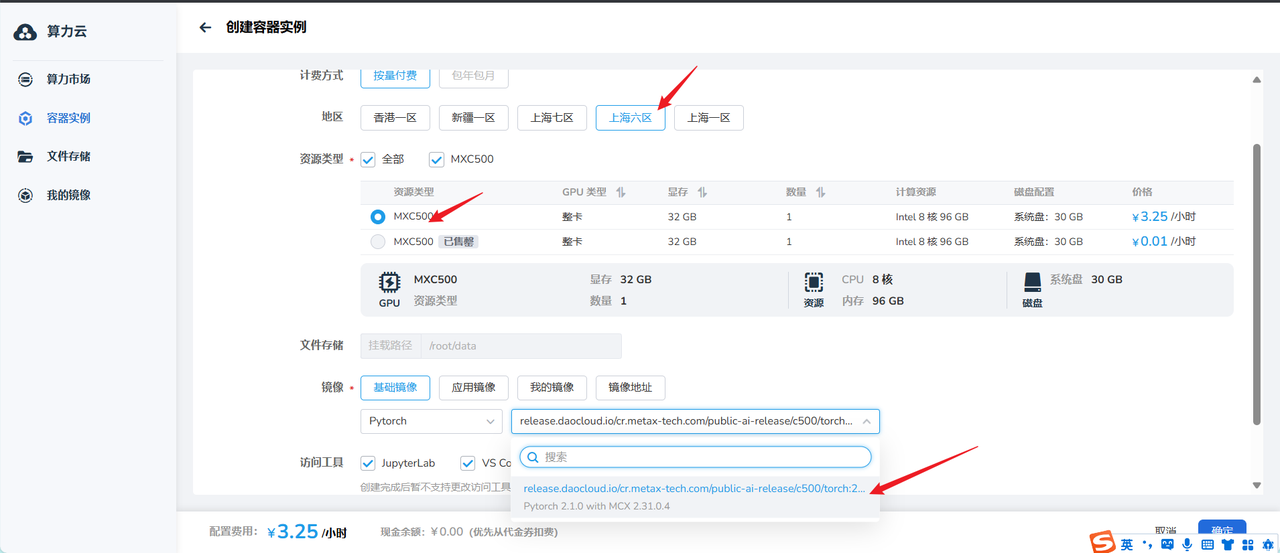The width and height of the screenshot is (1280, 553).
Task: Choose the 新疆一区 region
Action: click(x=474, y=118)
